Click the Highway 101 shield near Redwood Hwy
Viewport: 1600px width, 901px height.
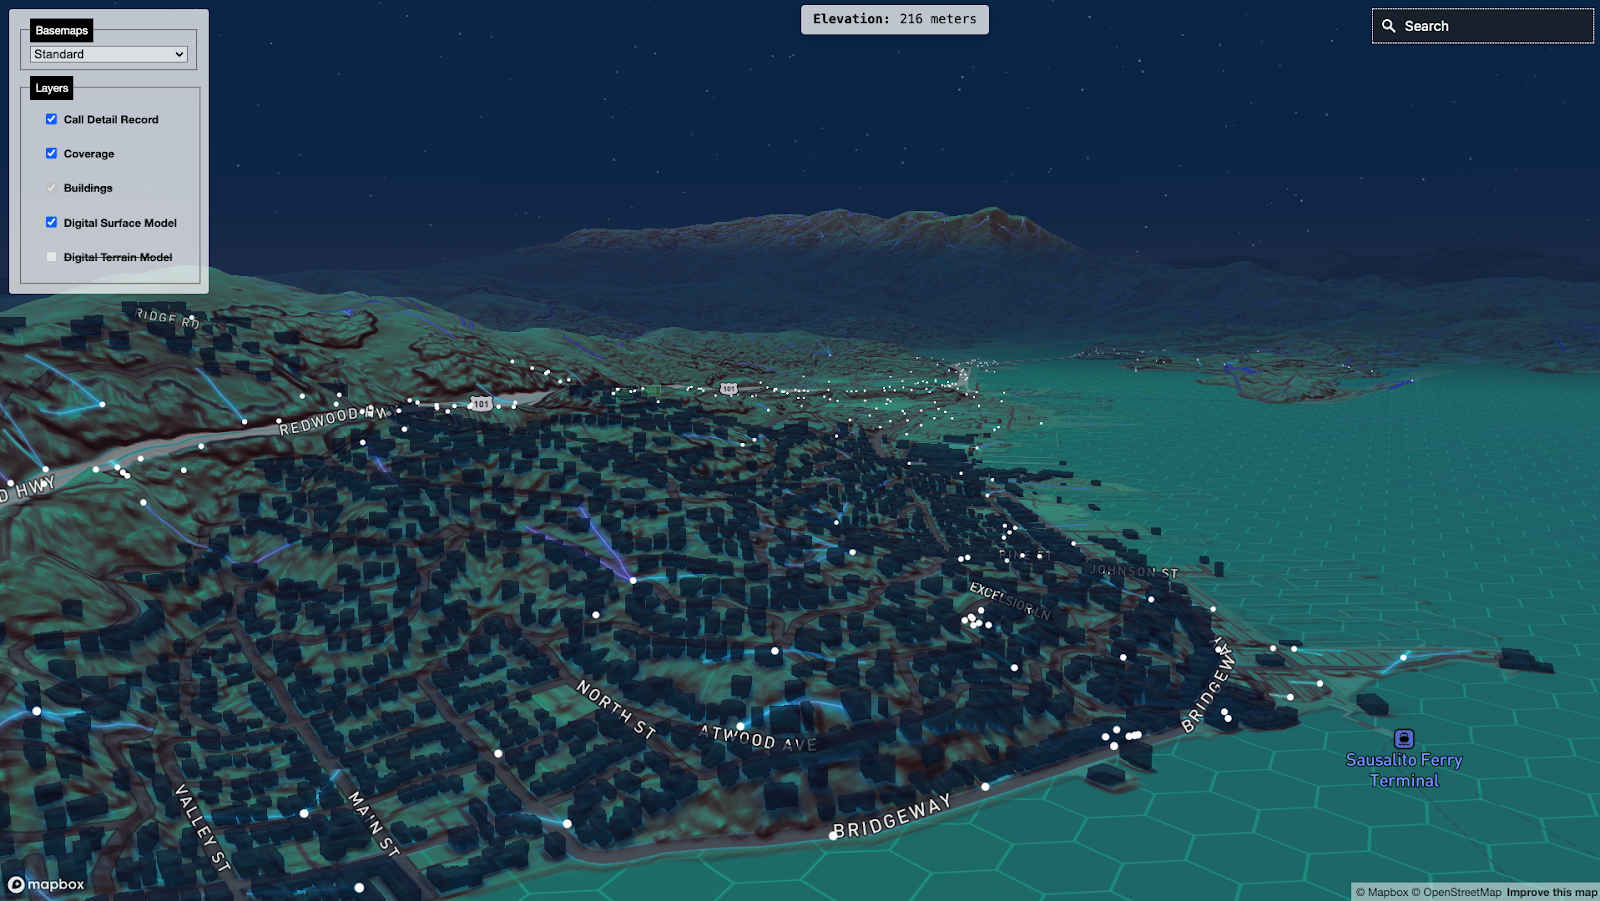[x=481, y=404]
